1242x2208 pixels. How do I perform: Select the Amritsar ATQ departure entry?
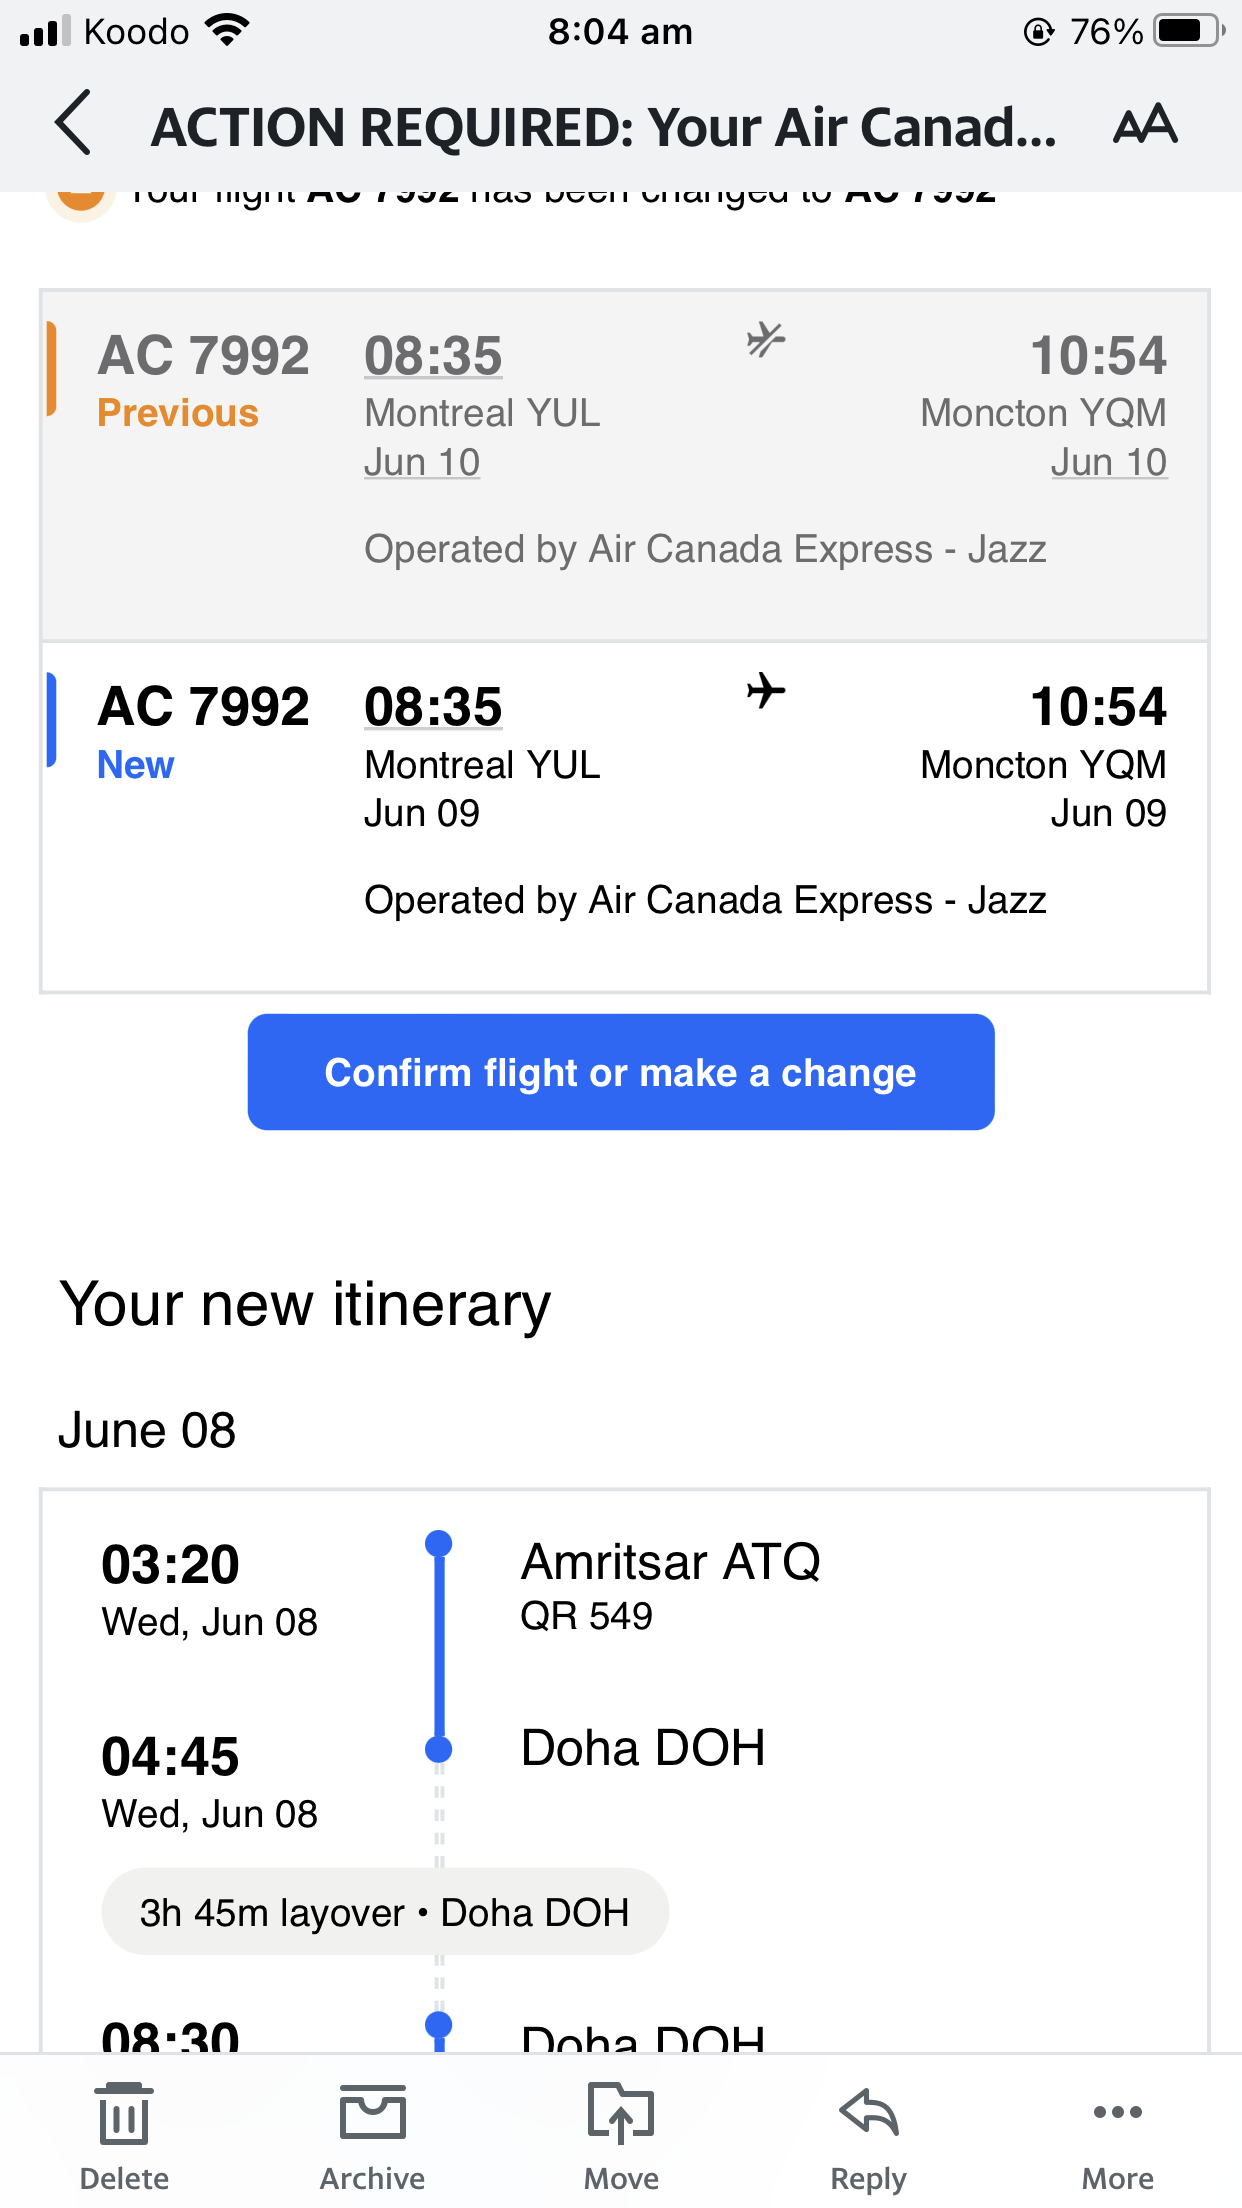670,1562
